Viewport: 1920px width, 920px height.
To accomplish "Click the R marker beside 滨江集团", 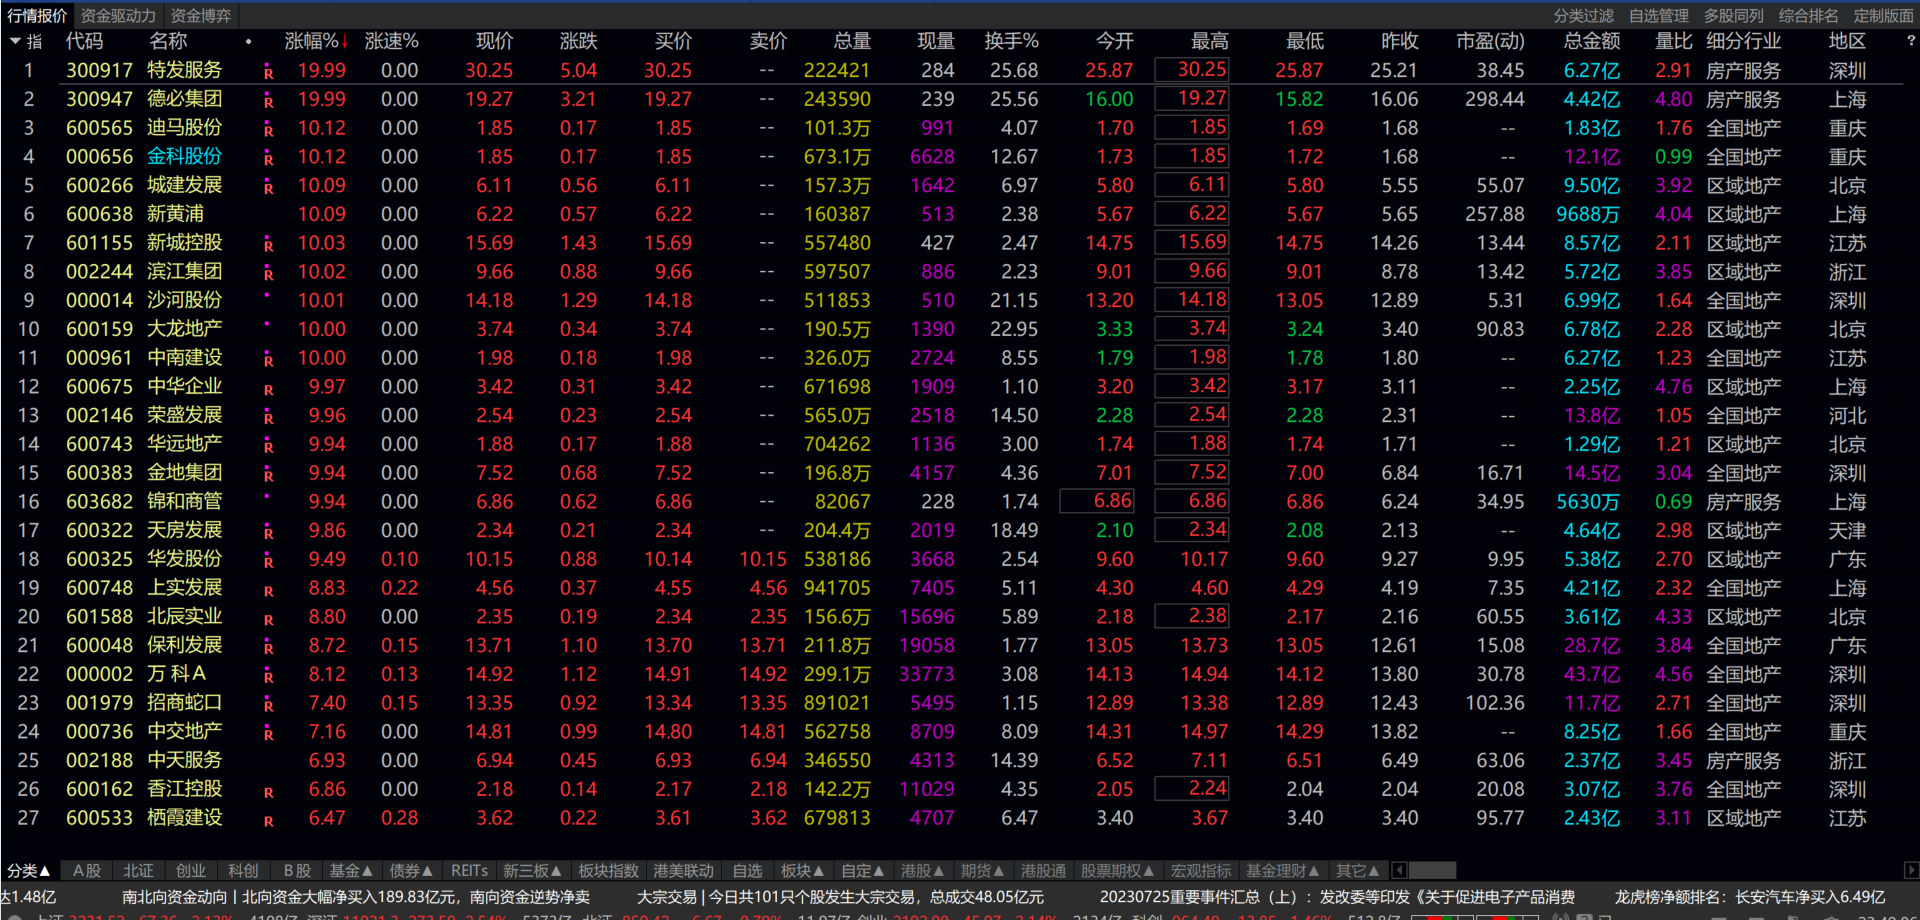I will tap(268, 275).
